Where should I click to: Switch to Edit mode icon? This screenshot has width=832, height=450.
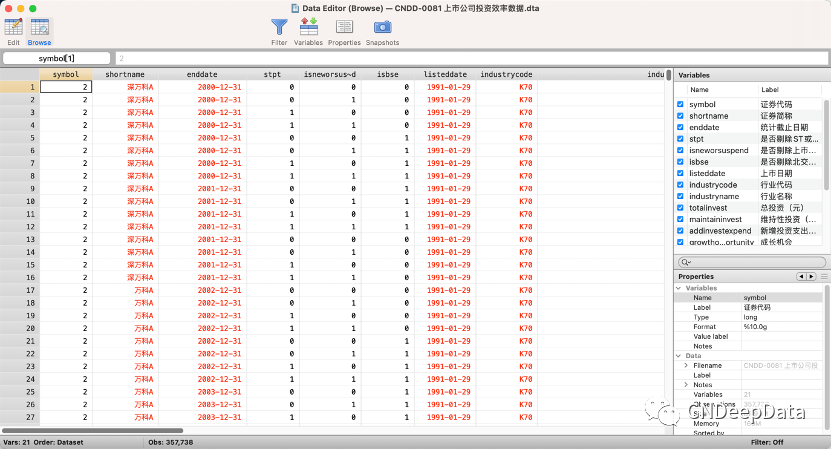click(x=13, y=27)
